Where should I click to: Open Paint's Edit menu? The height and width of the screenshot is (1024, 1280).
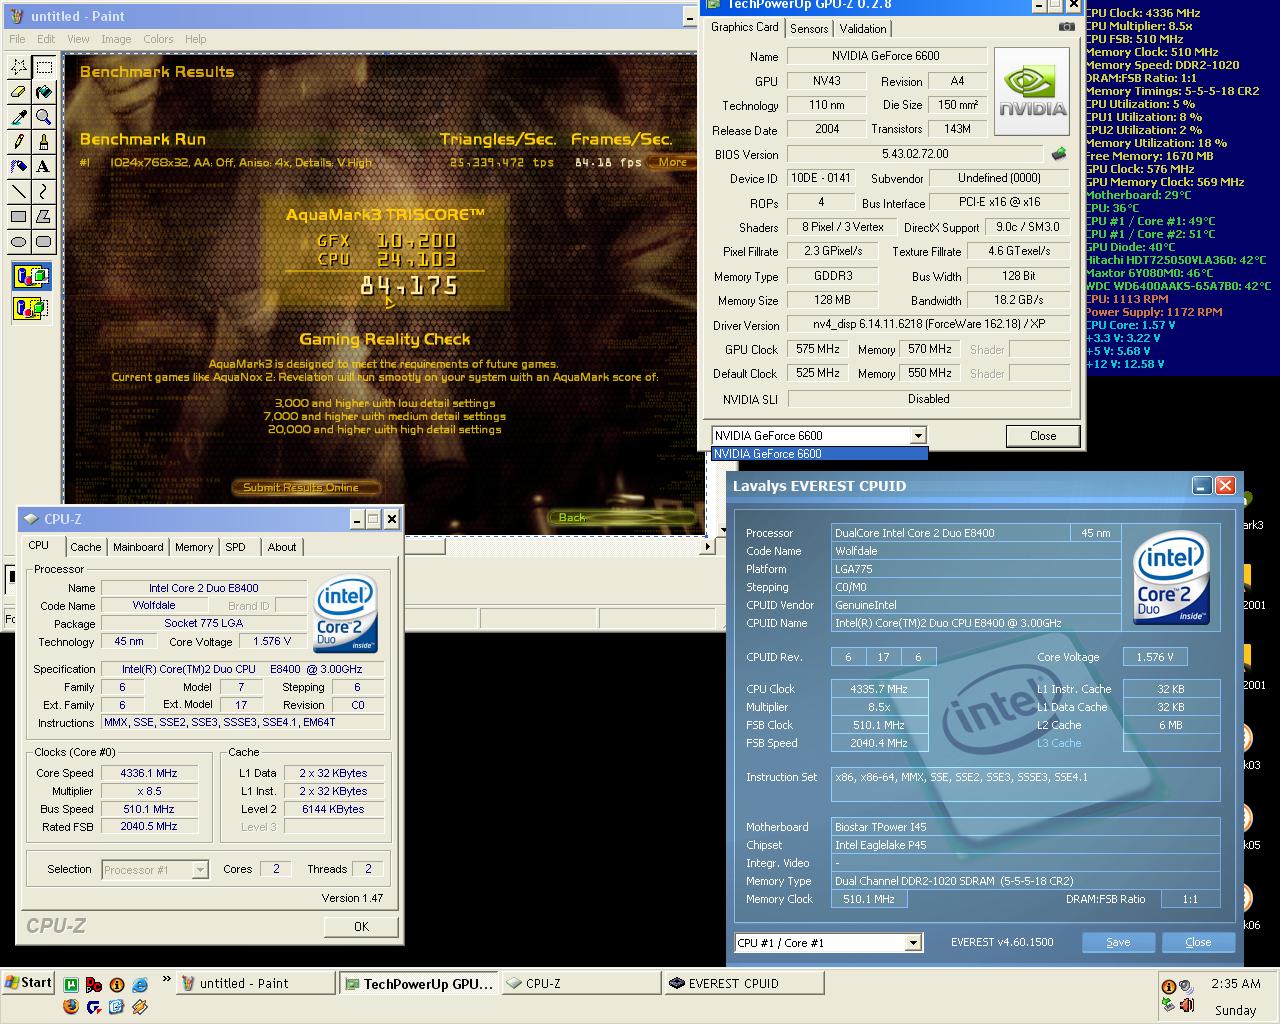(x=46, y=39)
